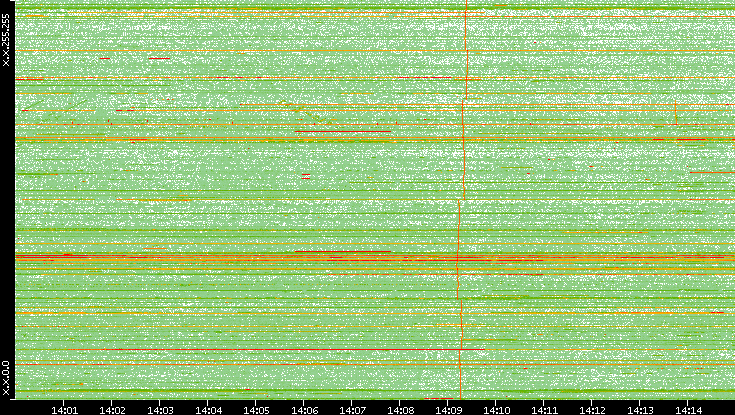Select the 14:07 time axis label

click(x=352, y=410)
